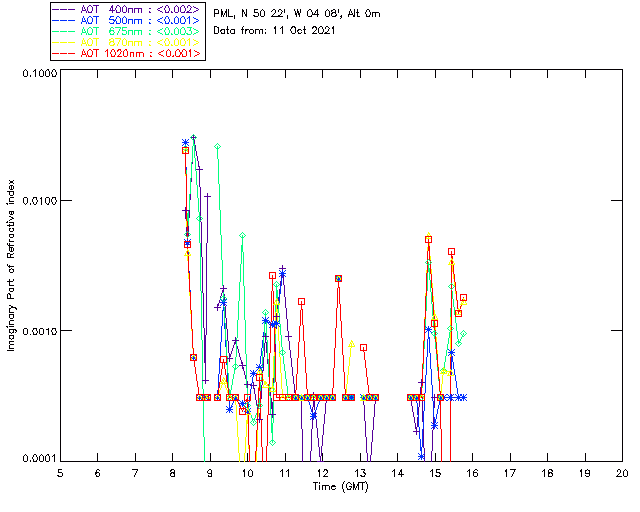
Task: Click the x-axis tick label 14
Action: (x=398, y=473)
